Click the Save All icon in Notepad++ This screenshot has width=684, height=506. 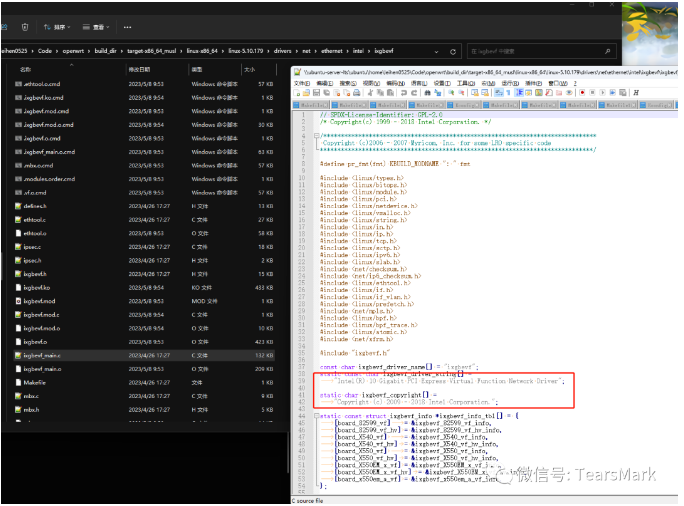(326, 92)
